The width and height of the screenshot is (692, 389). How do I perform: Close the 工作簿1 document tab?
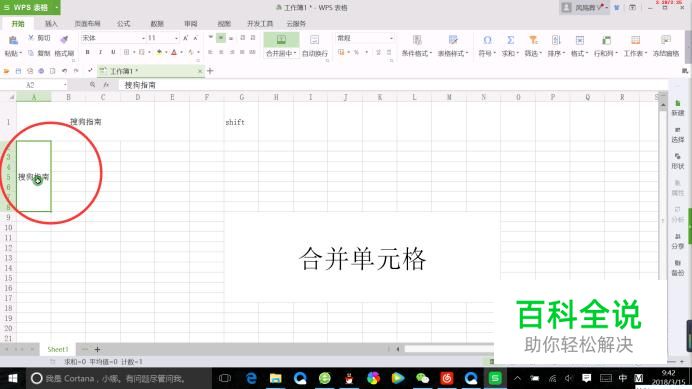coord(199,71)
